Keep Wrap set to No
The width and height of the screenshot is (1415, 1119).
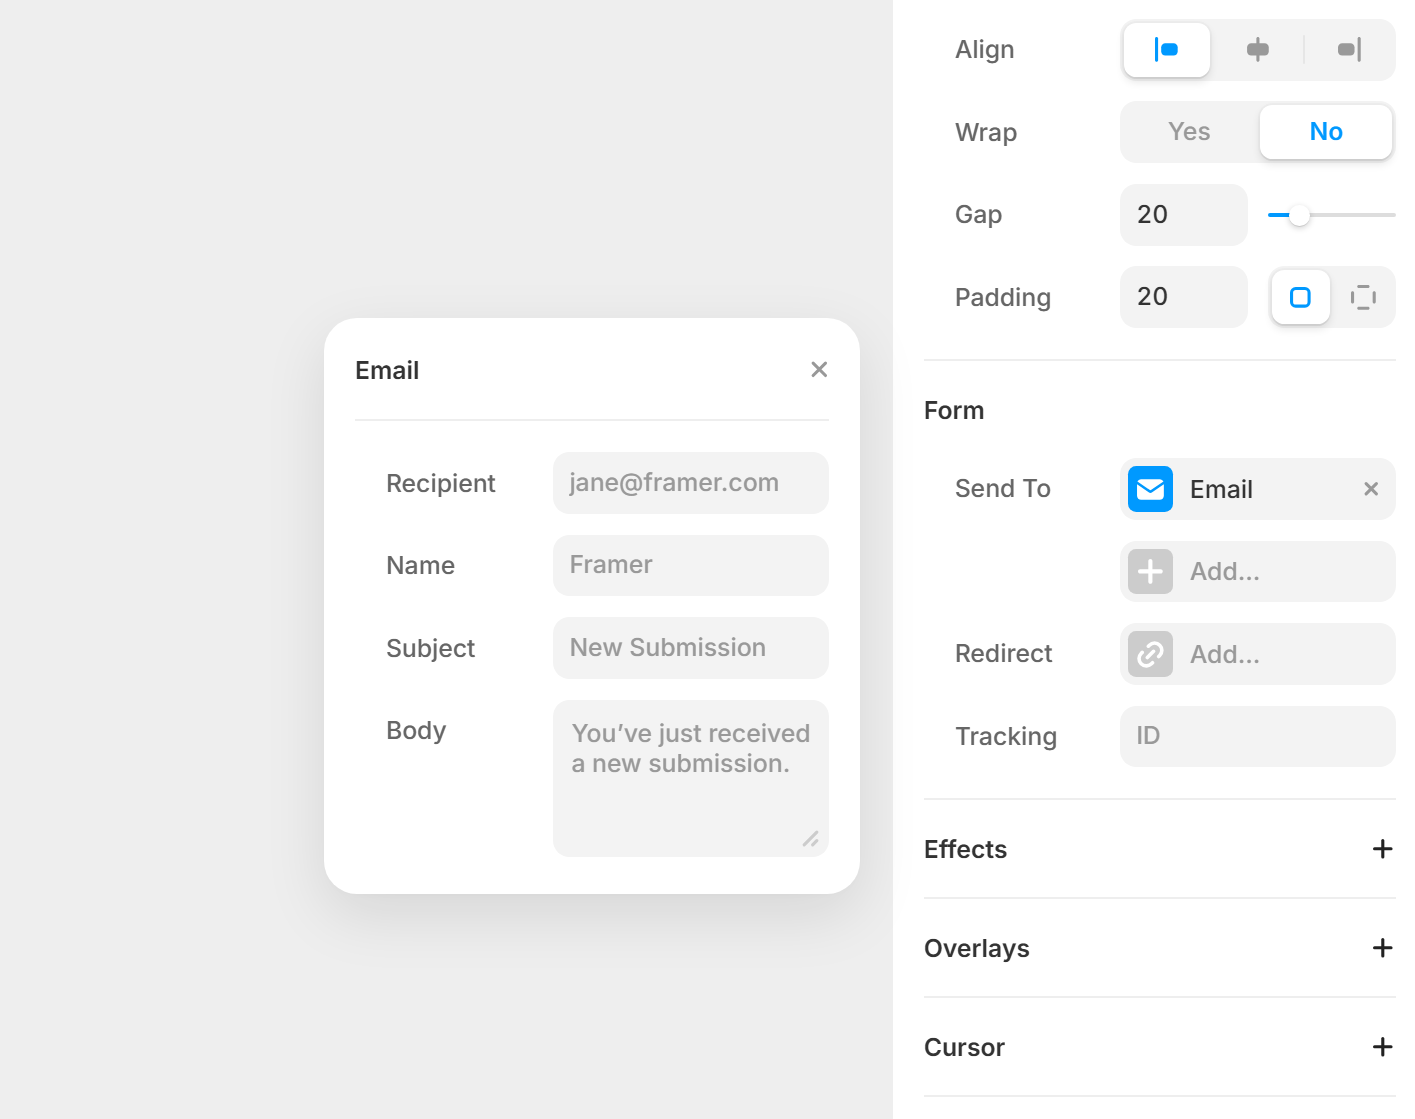(1326, 131)
